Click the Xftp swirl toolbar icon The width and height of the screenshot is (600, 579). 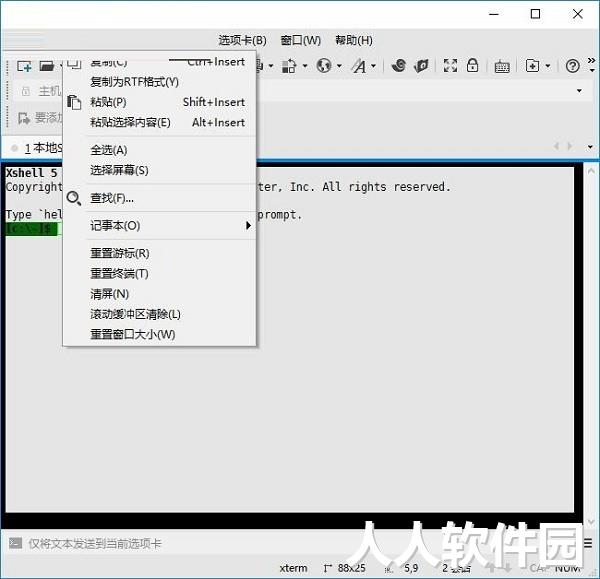(399, 65)
